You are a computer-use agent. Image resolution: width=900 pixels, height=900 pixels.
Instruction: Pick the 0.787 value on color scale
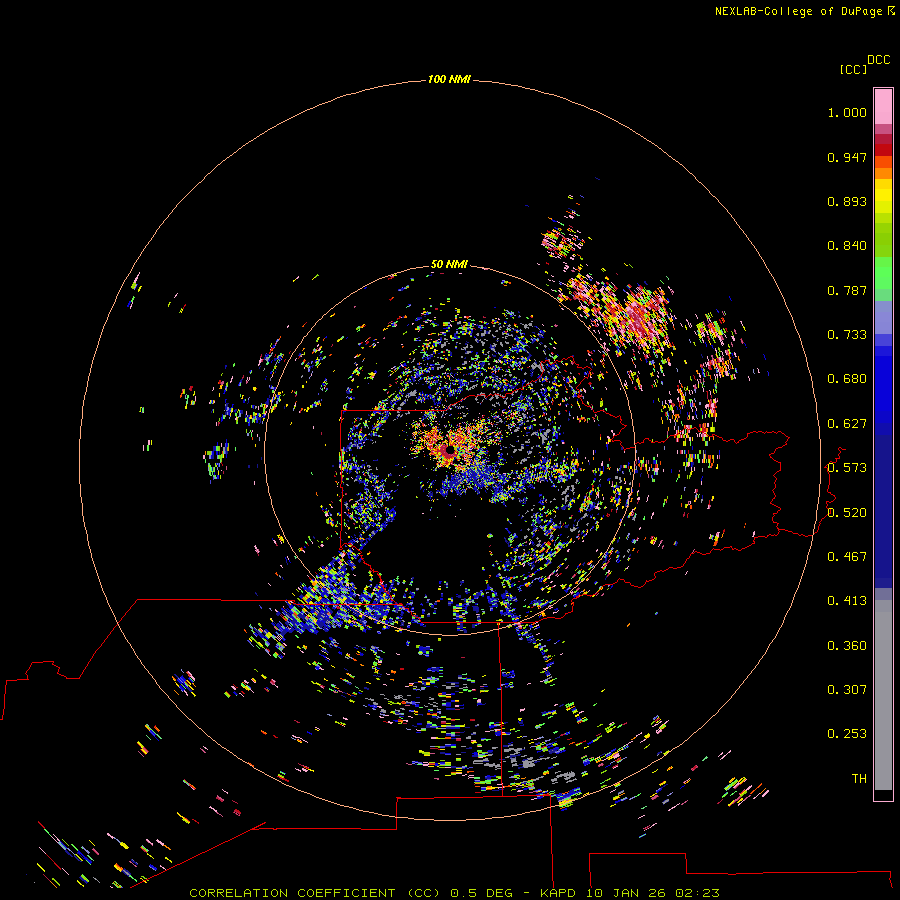pos(847,290)
